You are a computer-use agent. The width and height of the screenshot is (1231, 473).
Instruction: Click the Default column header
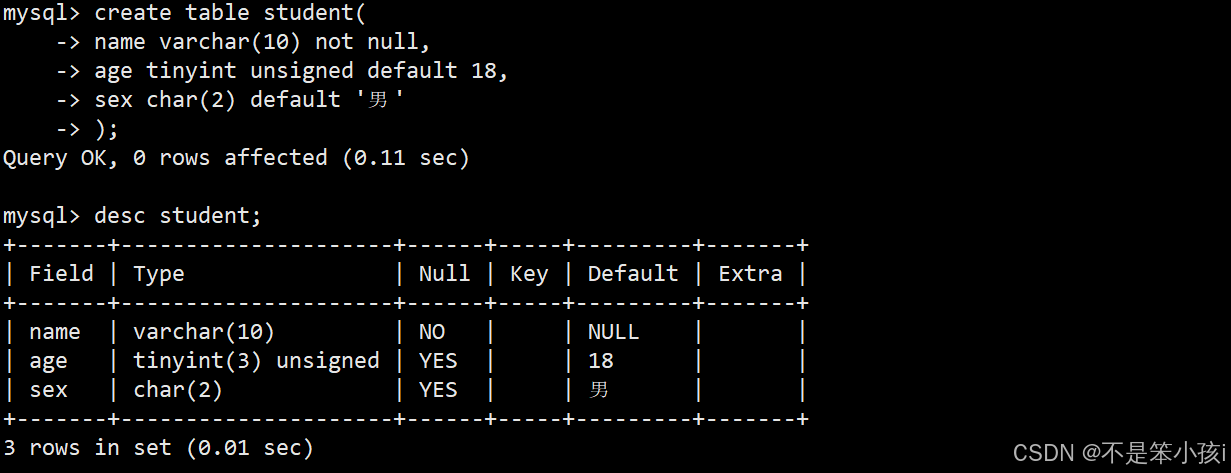(x=633, y=274)
